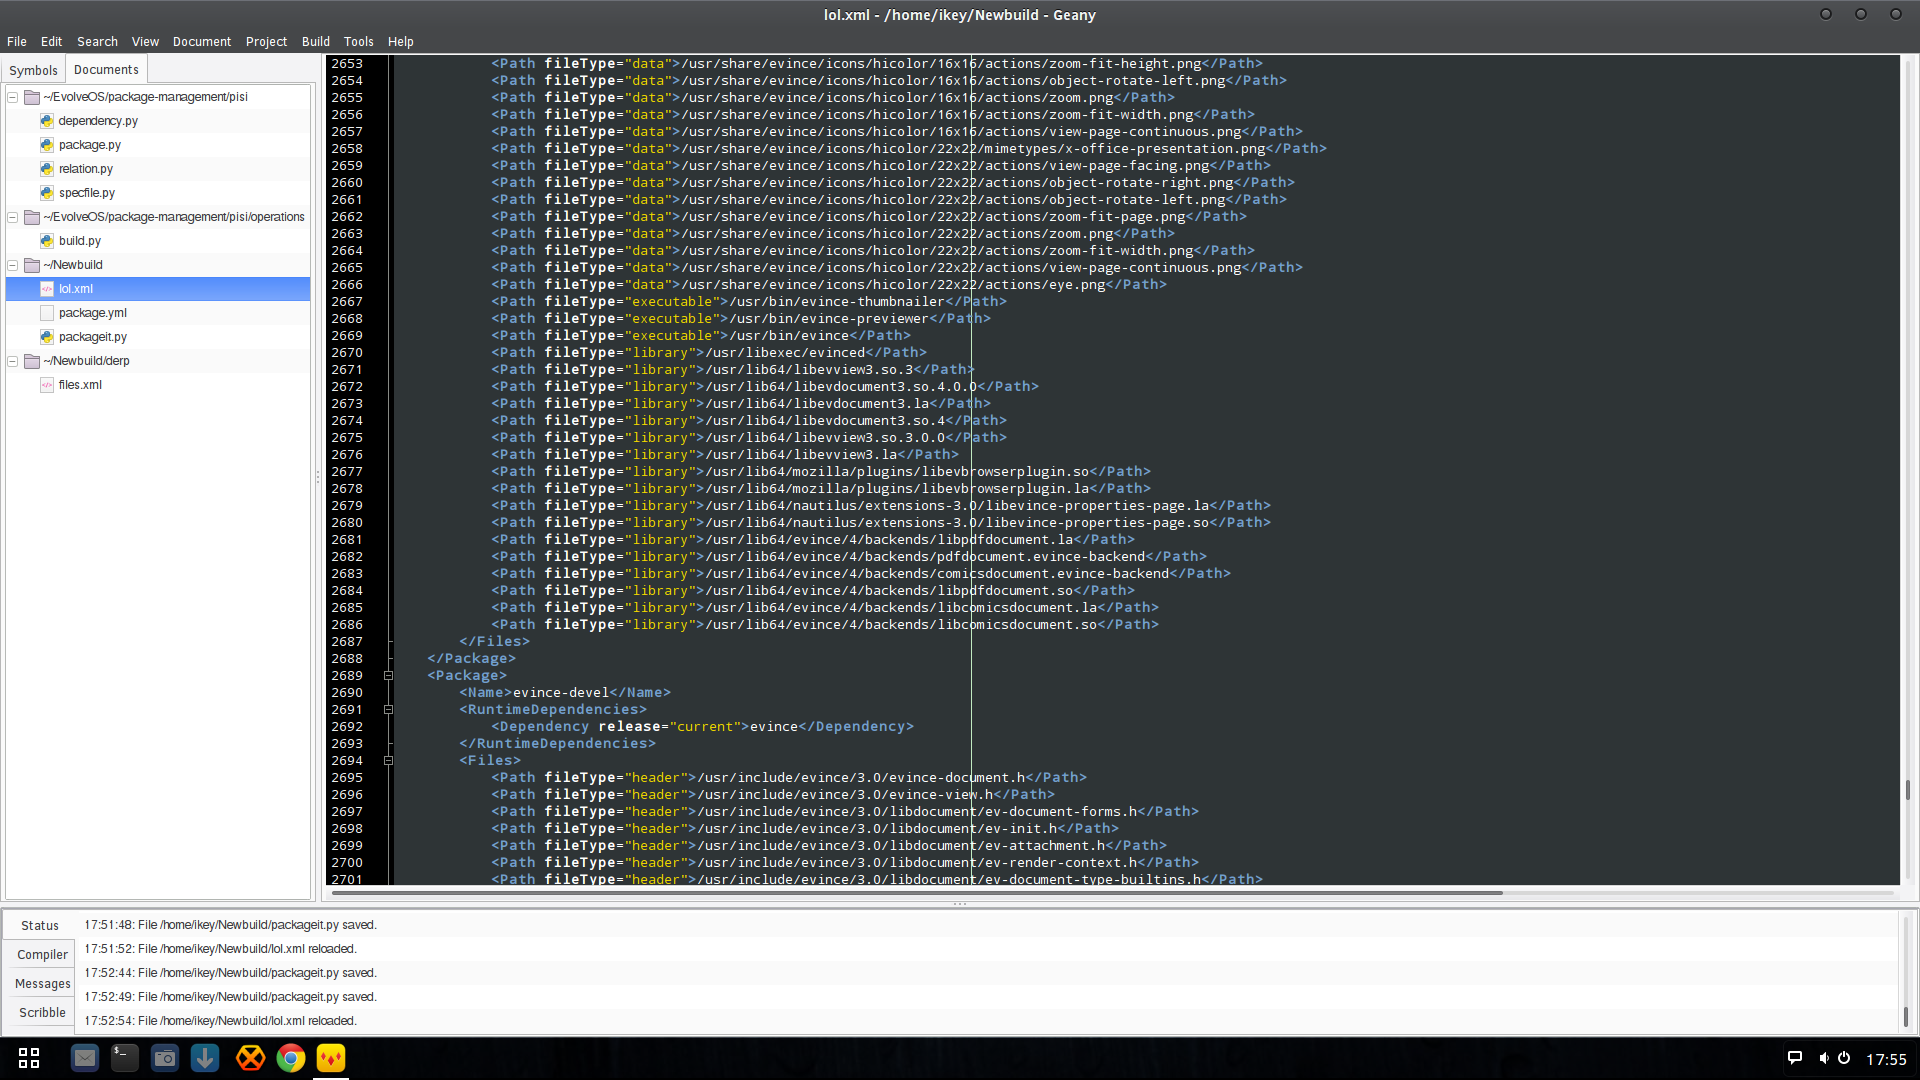Click the folder icon of ~/Newbuild/derp
1920x1080 pixels.
click(32, 361)
